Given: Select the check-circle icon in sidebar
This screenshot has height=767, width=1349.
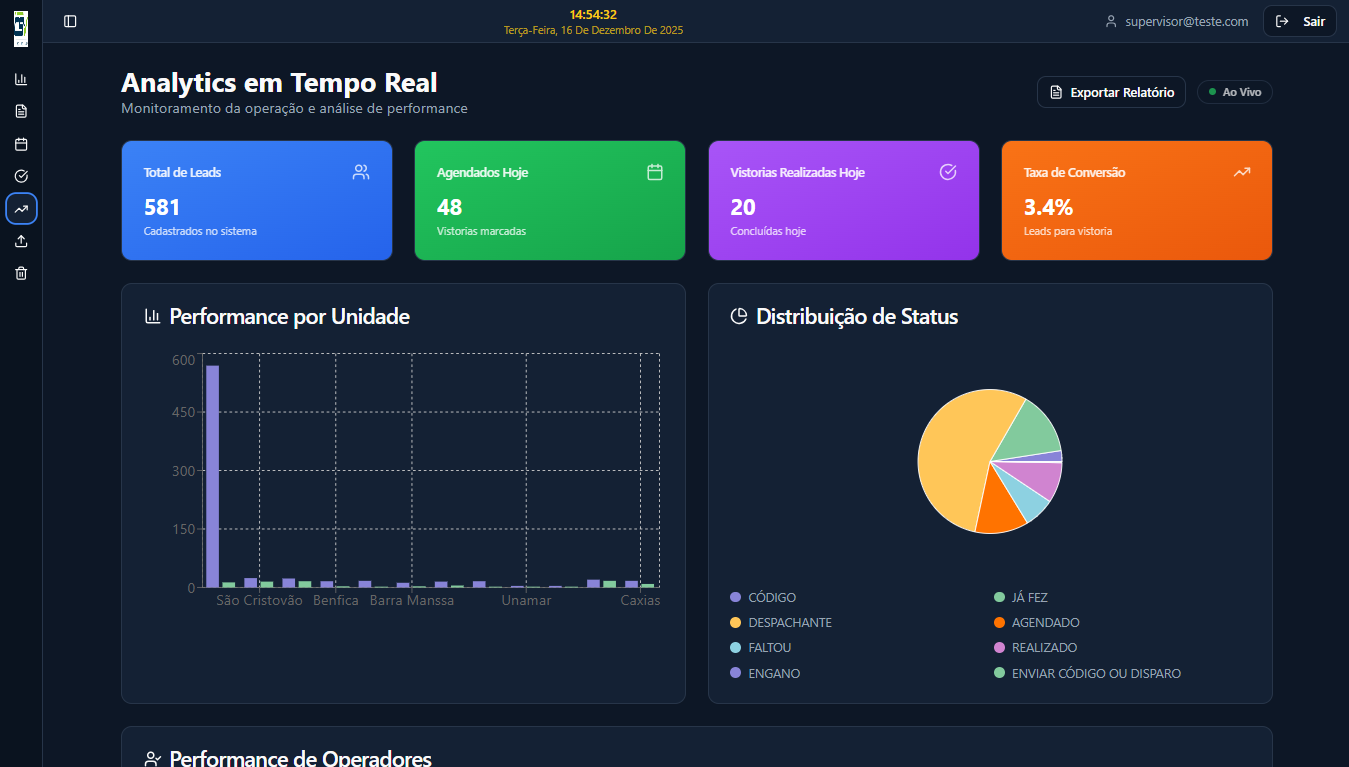Looking at the screenshot, I should [21, 176].
